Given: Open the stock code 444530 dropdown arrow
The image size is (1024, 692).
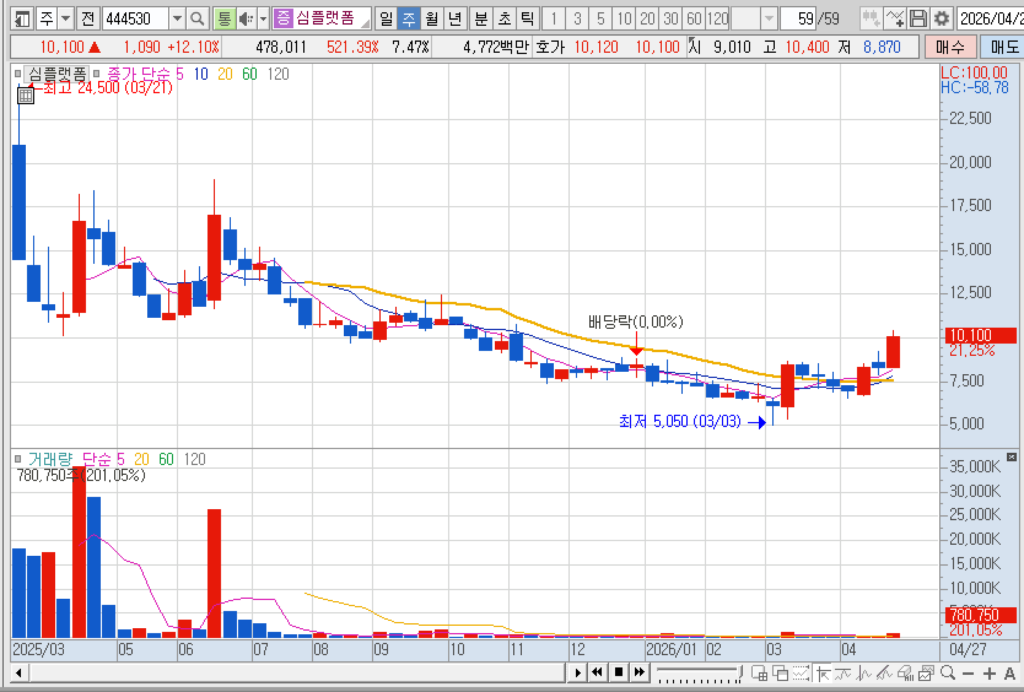Looking at the screenshot, I should point(177,19).
